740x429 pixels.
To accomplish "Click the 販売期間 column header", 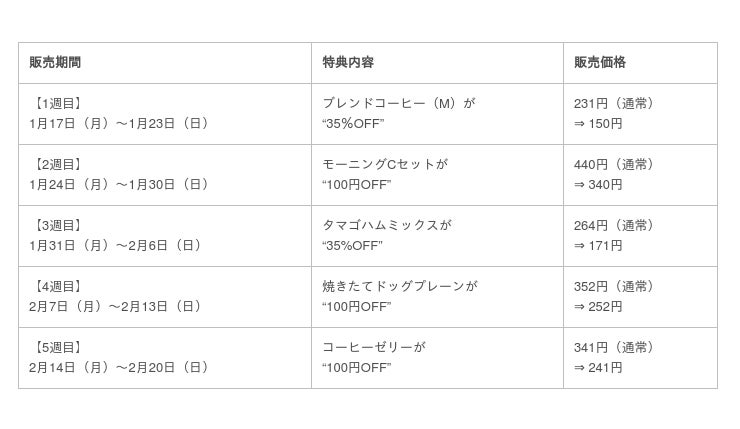I will pos(55,62).
